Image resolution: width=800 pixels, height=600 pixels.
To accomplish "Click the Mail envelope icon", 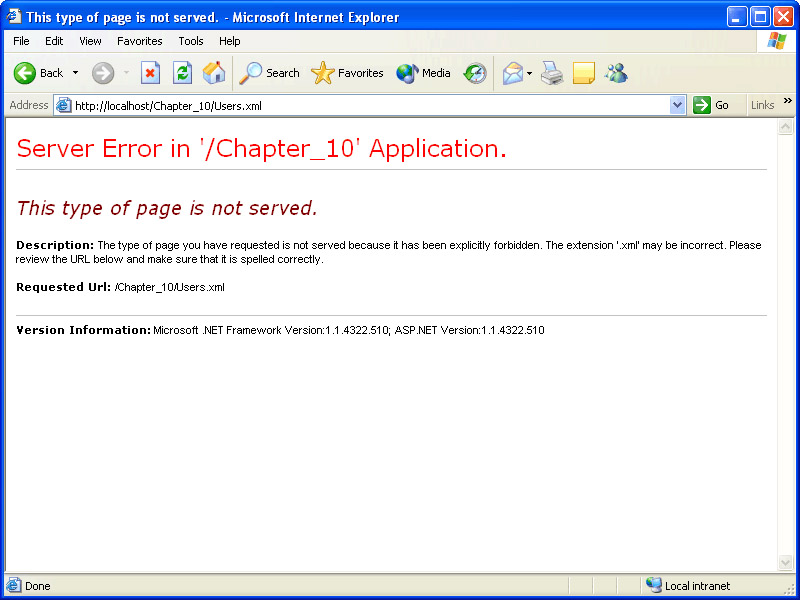I will pyautogui.click(x=512, y=73).
